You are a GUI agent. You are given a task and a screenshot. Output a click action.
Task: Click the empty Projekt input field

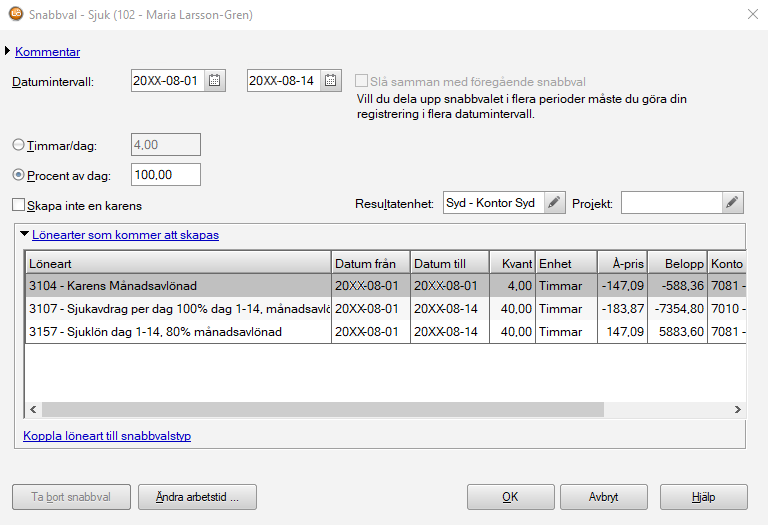(672, 202)
